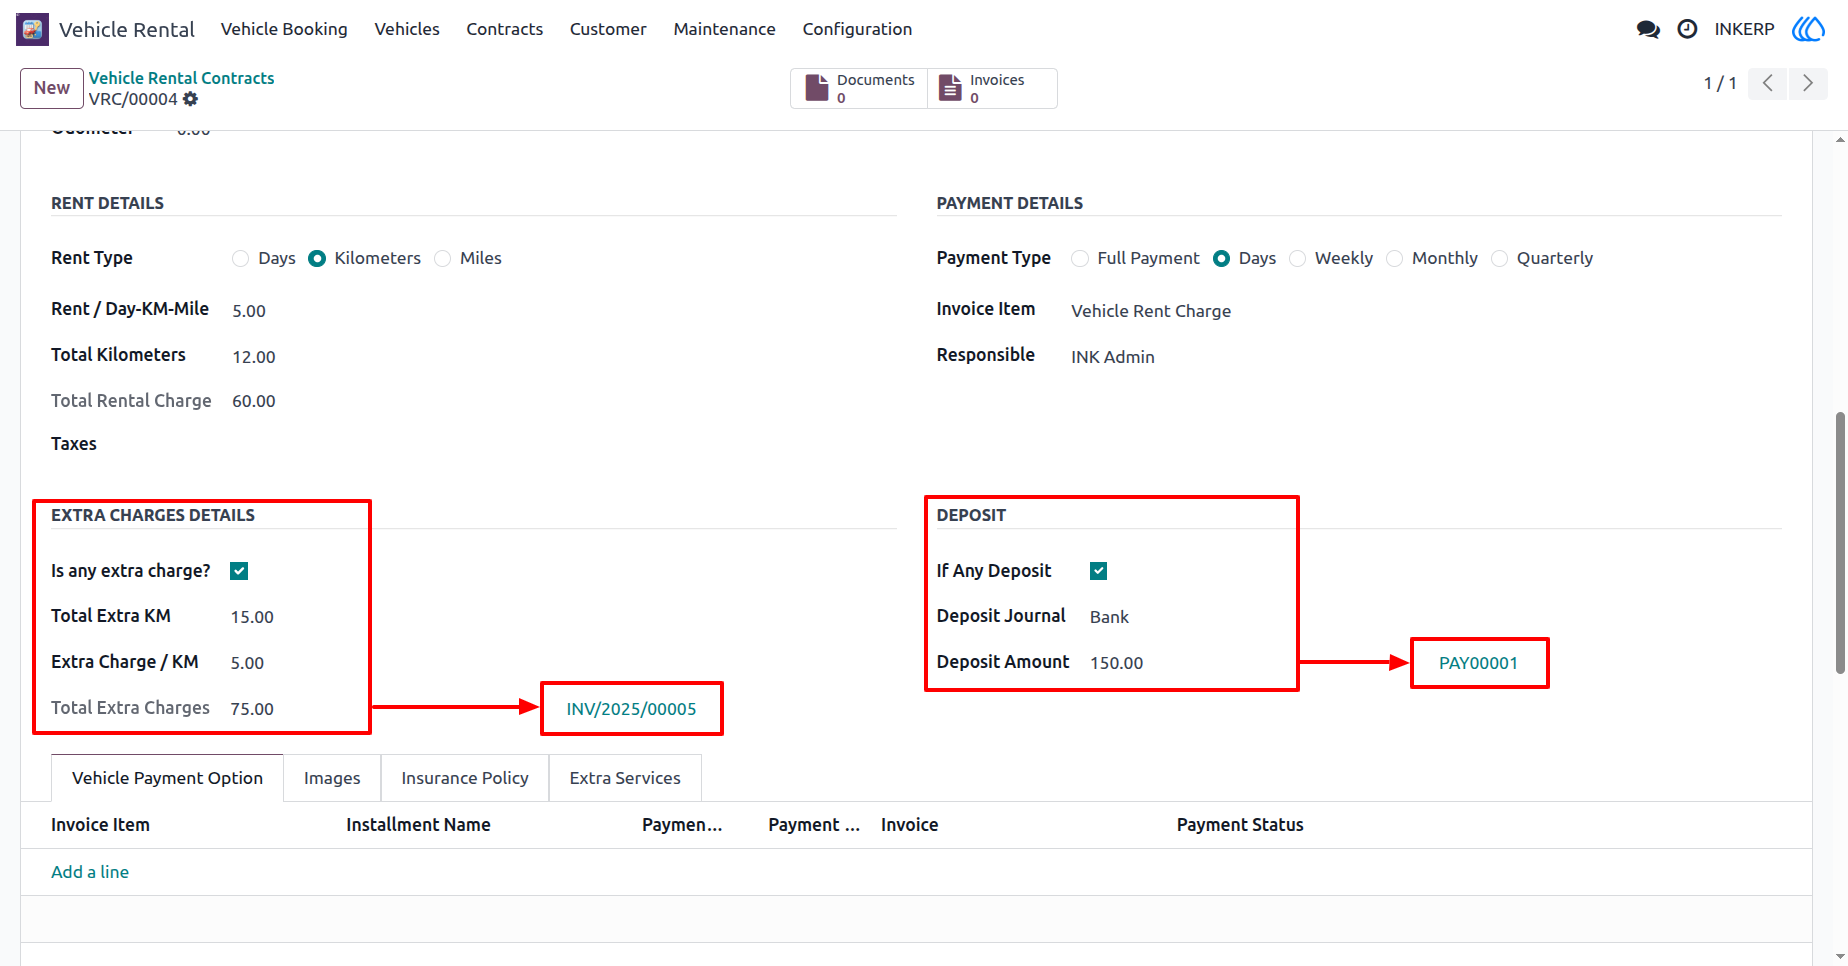This screenshot has width=1848, height=966.
Task: Open the INV/2025/00005 invoice link
Action: tap(631, 709)
